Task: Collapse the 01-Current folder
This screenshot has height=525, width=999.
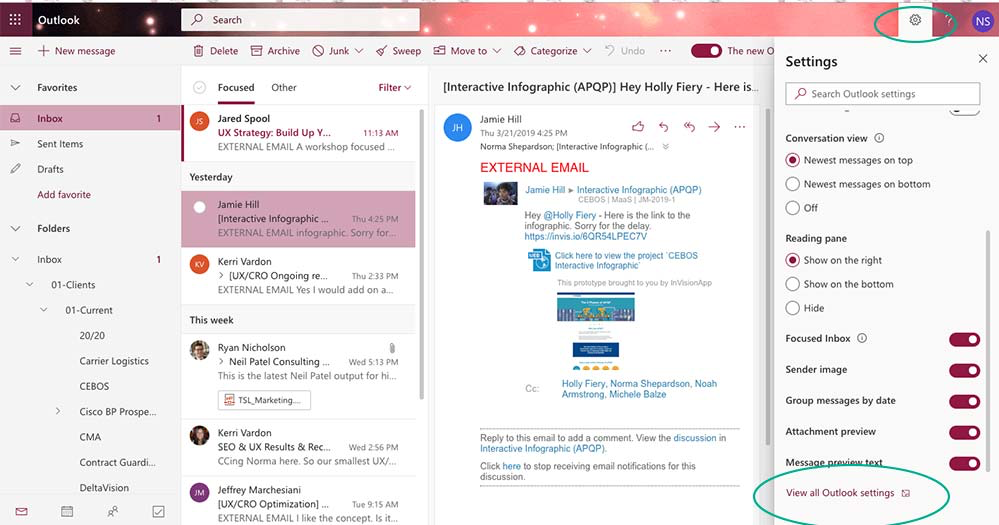Action: click(43, 310)
